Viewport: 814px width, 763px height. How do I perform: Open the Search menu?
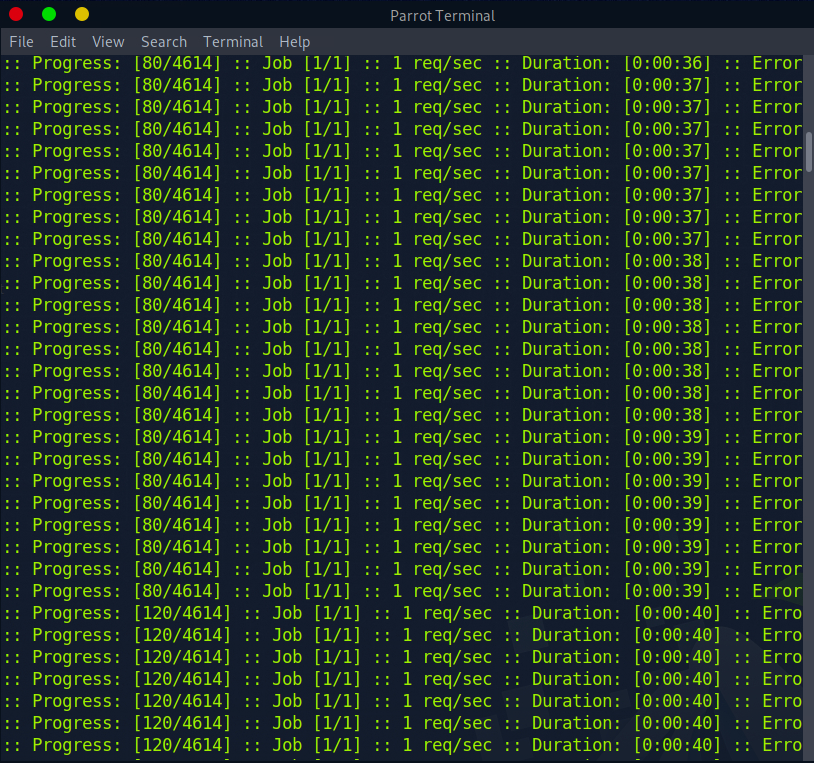pos(164,42)
